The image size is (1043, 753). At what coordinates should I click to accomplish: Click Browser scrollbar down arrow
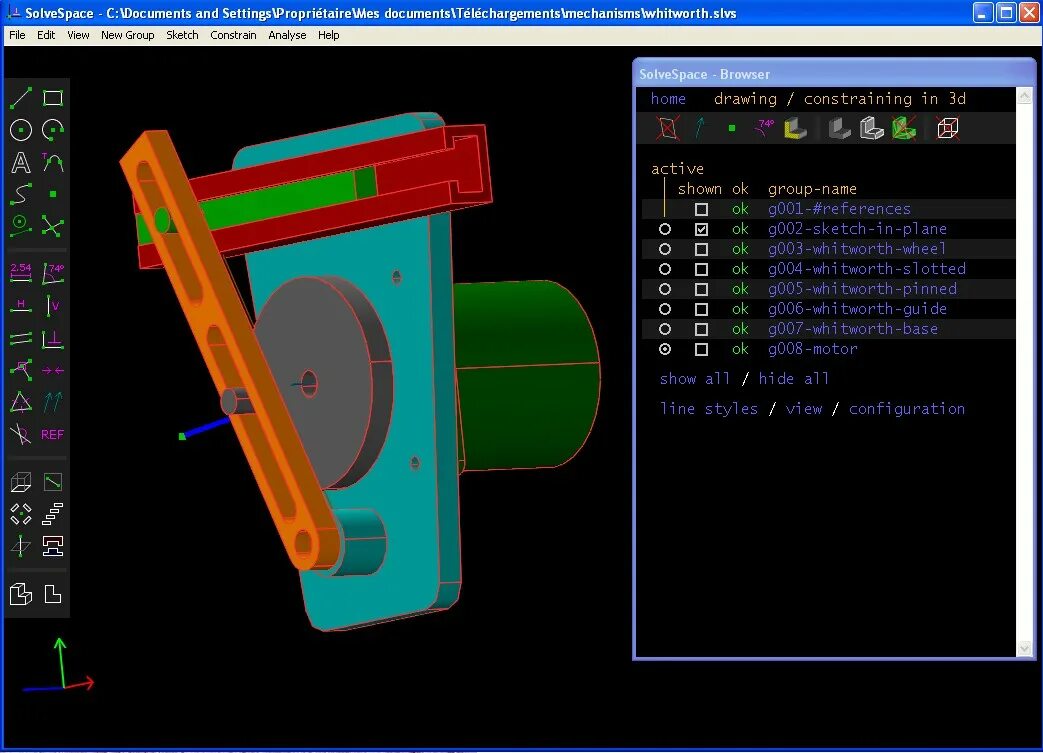[x=1024, y=648]
